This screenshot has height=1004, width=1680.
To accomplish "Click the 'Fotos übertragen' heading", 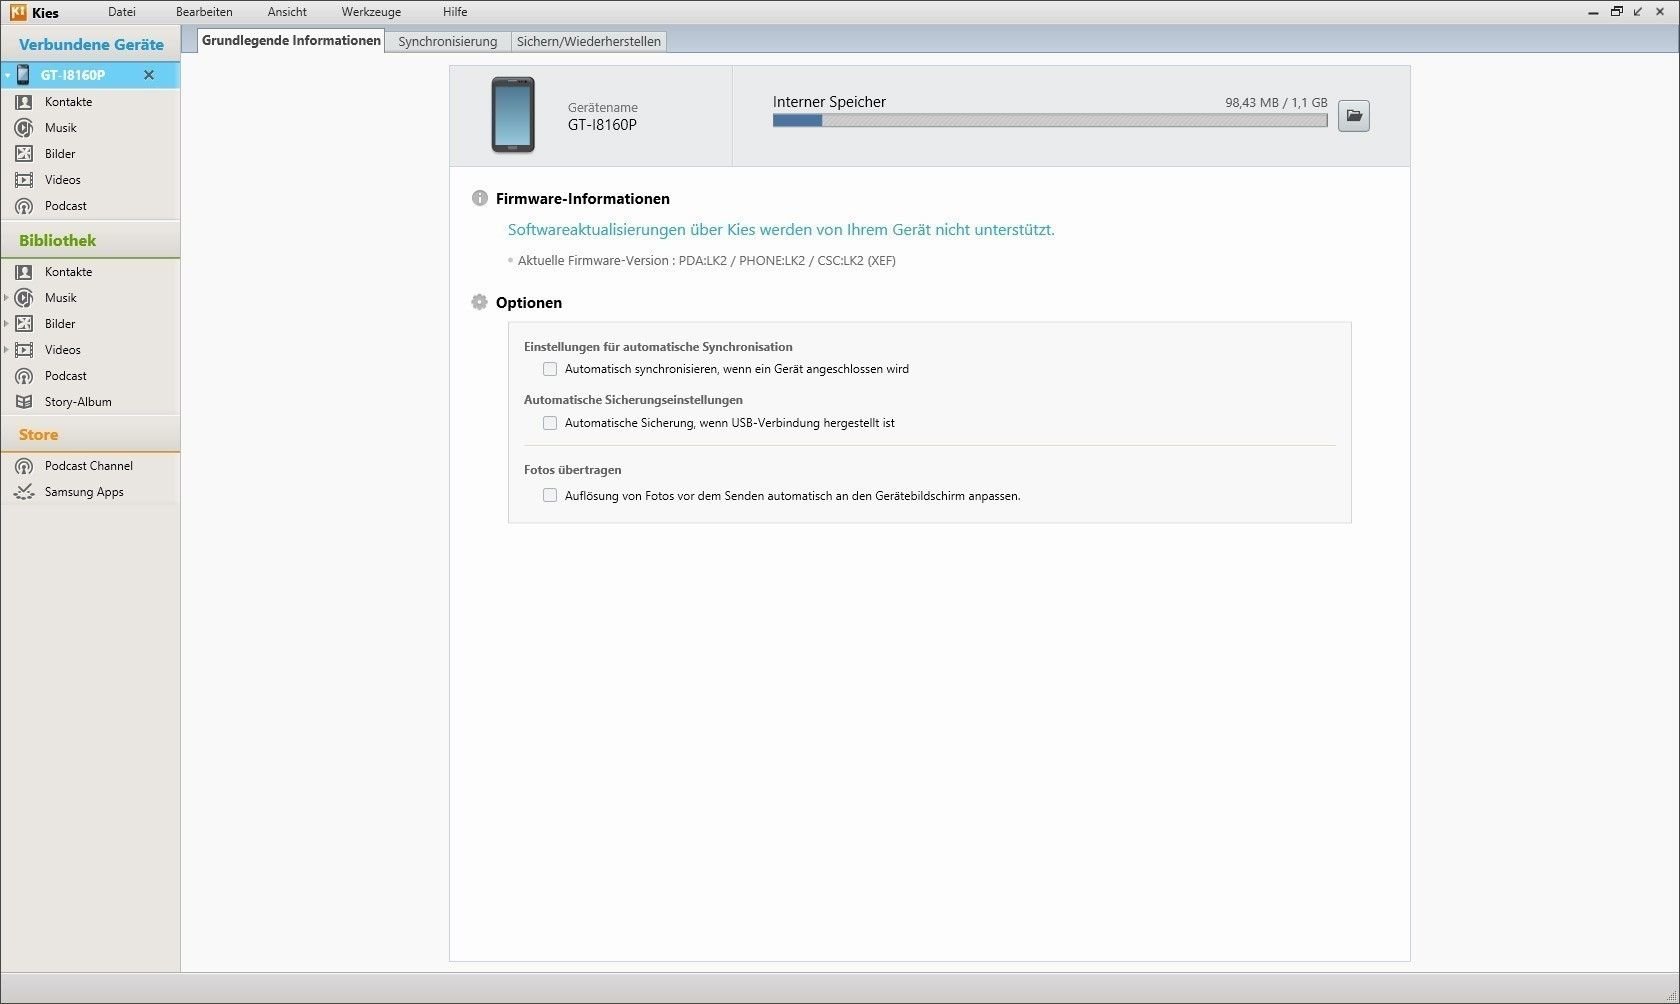I will point(573,469).
